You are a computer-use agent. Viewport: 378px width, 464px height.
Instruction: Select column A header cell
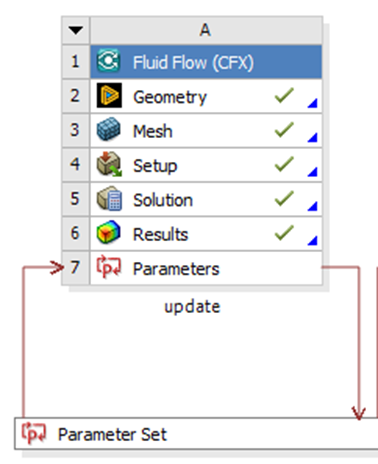(x=206, y=30)
